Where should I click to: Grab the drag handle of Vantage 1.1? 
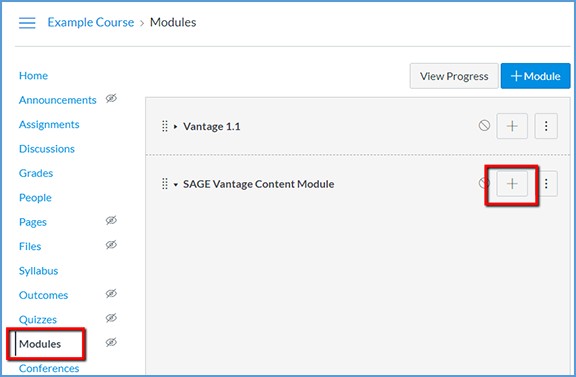pyautogui.click(x=165, y=126)
